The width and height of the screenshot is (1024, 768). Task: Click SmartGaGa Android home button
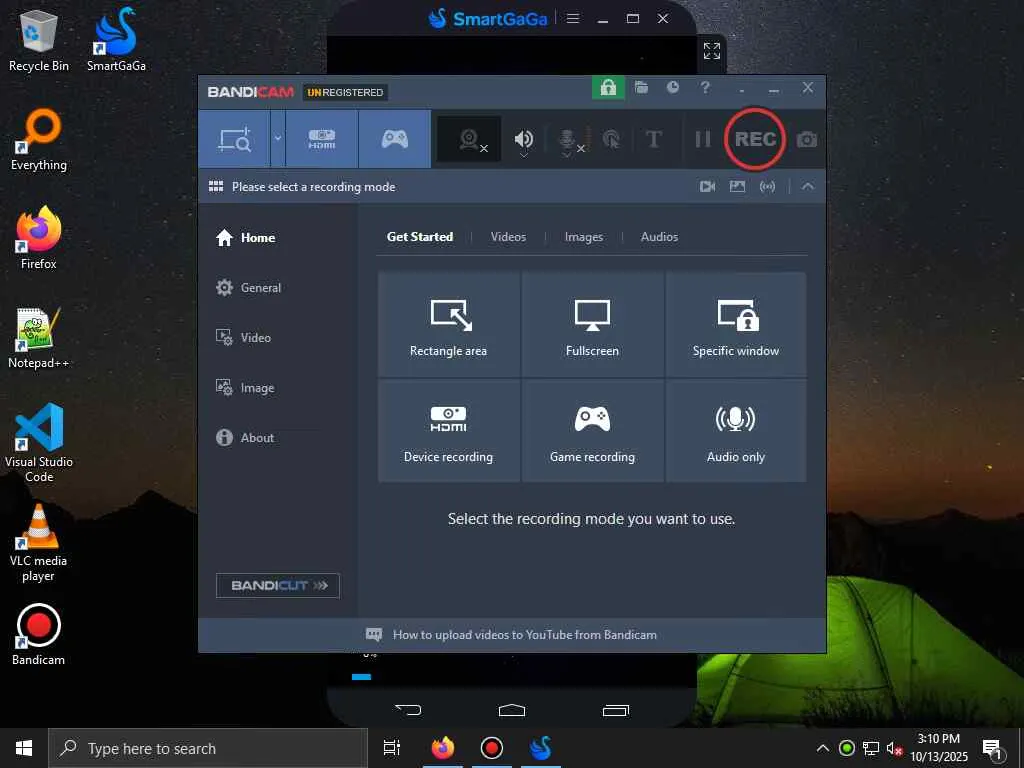(x=511, y=710)
